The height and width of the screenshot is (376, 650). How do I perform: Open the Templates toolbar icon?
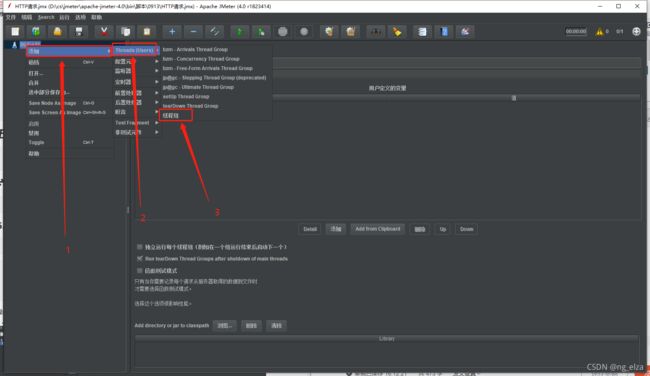click(x=36, y=32)
